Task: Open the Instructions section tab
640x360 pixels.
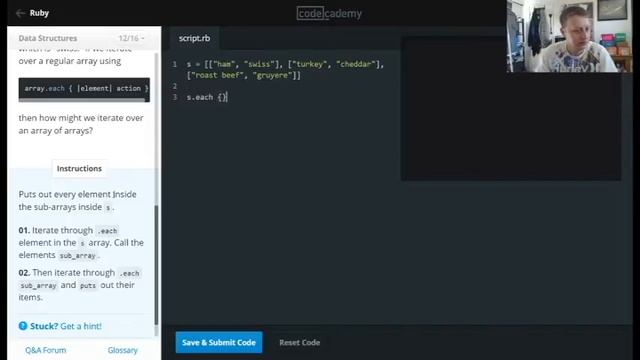Action: 79,169
